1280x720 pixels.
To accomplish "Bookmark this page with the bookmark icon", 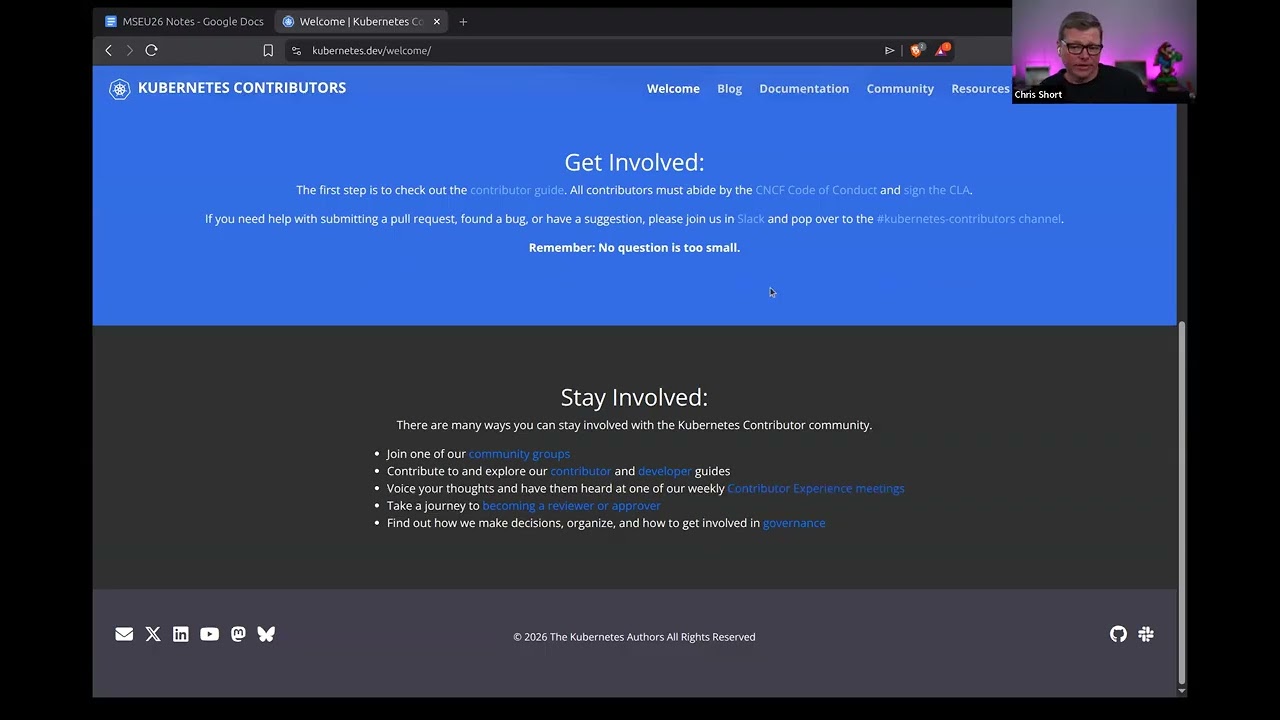I will [x=268, y=50].
